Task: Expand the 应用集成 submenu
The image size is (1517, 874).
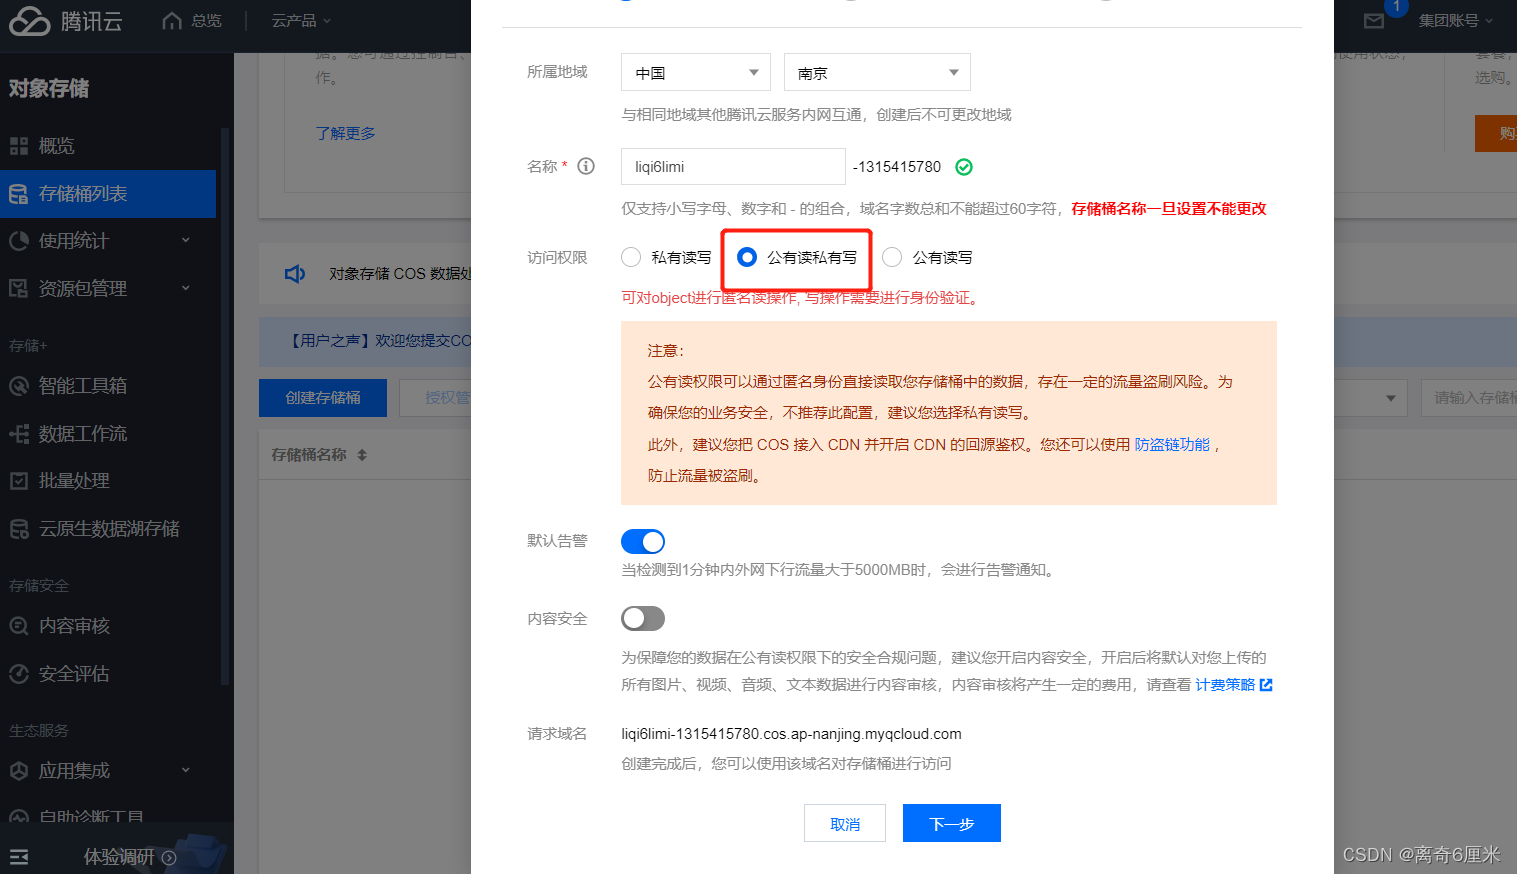Action: pos(186,770)
